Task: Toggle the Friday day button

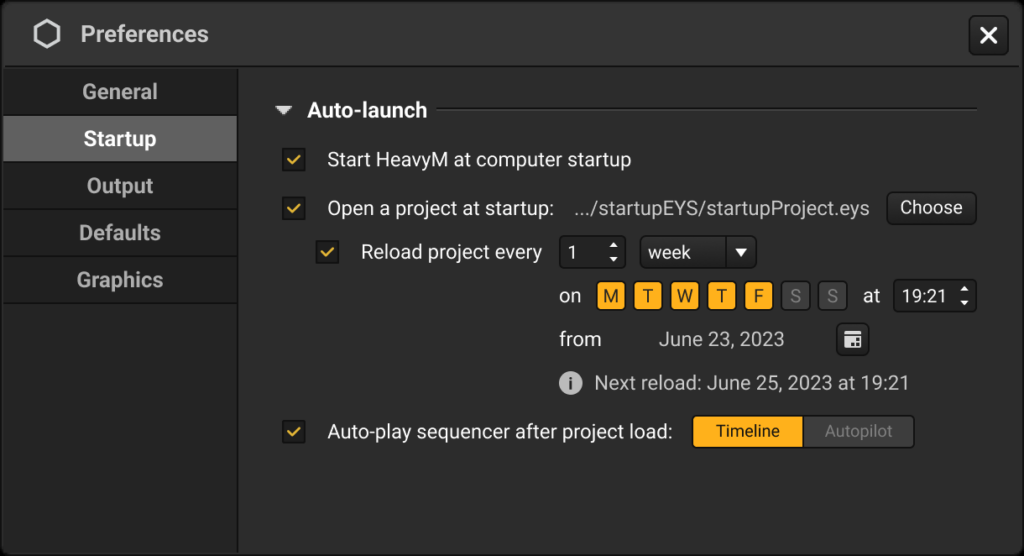Action: click(758, 296)
